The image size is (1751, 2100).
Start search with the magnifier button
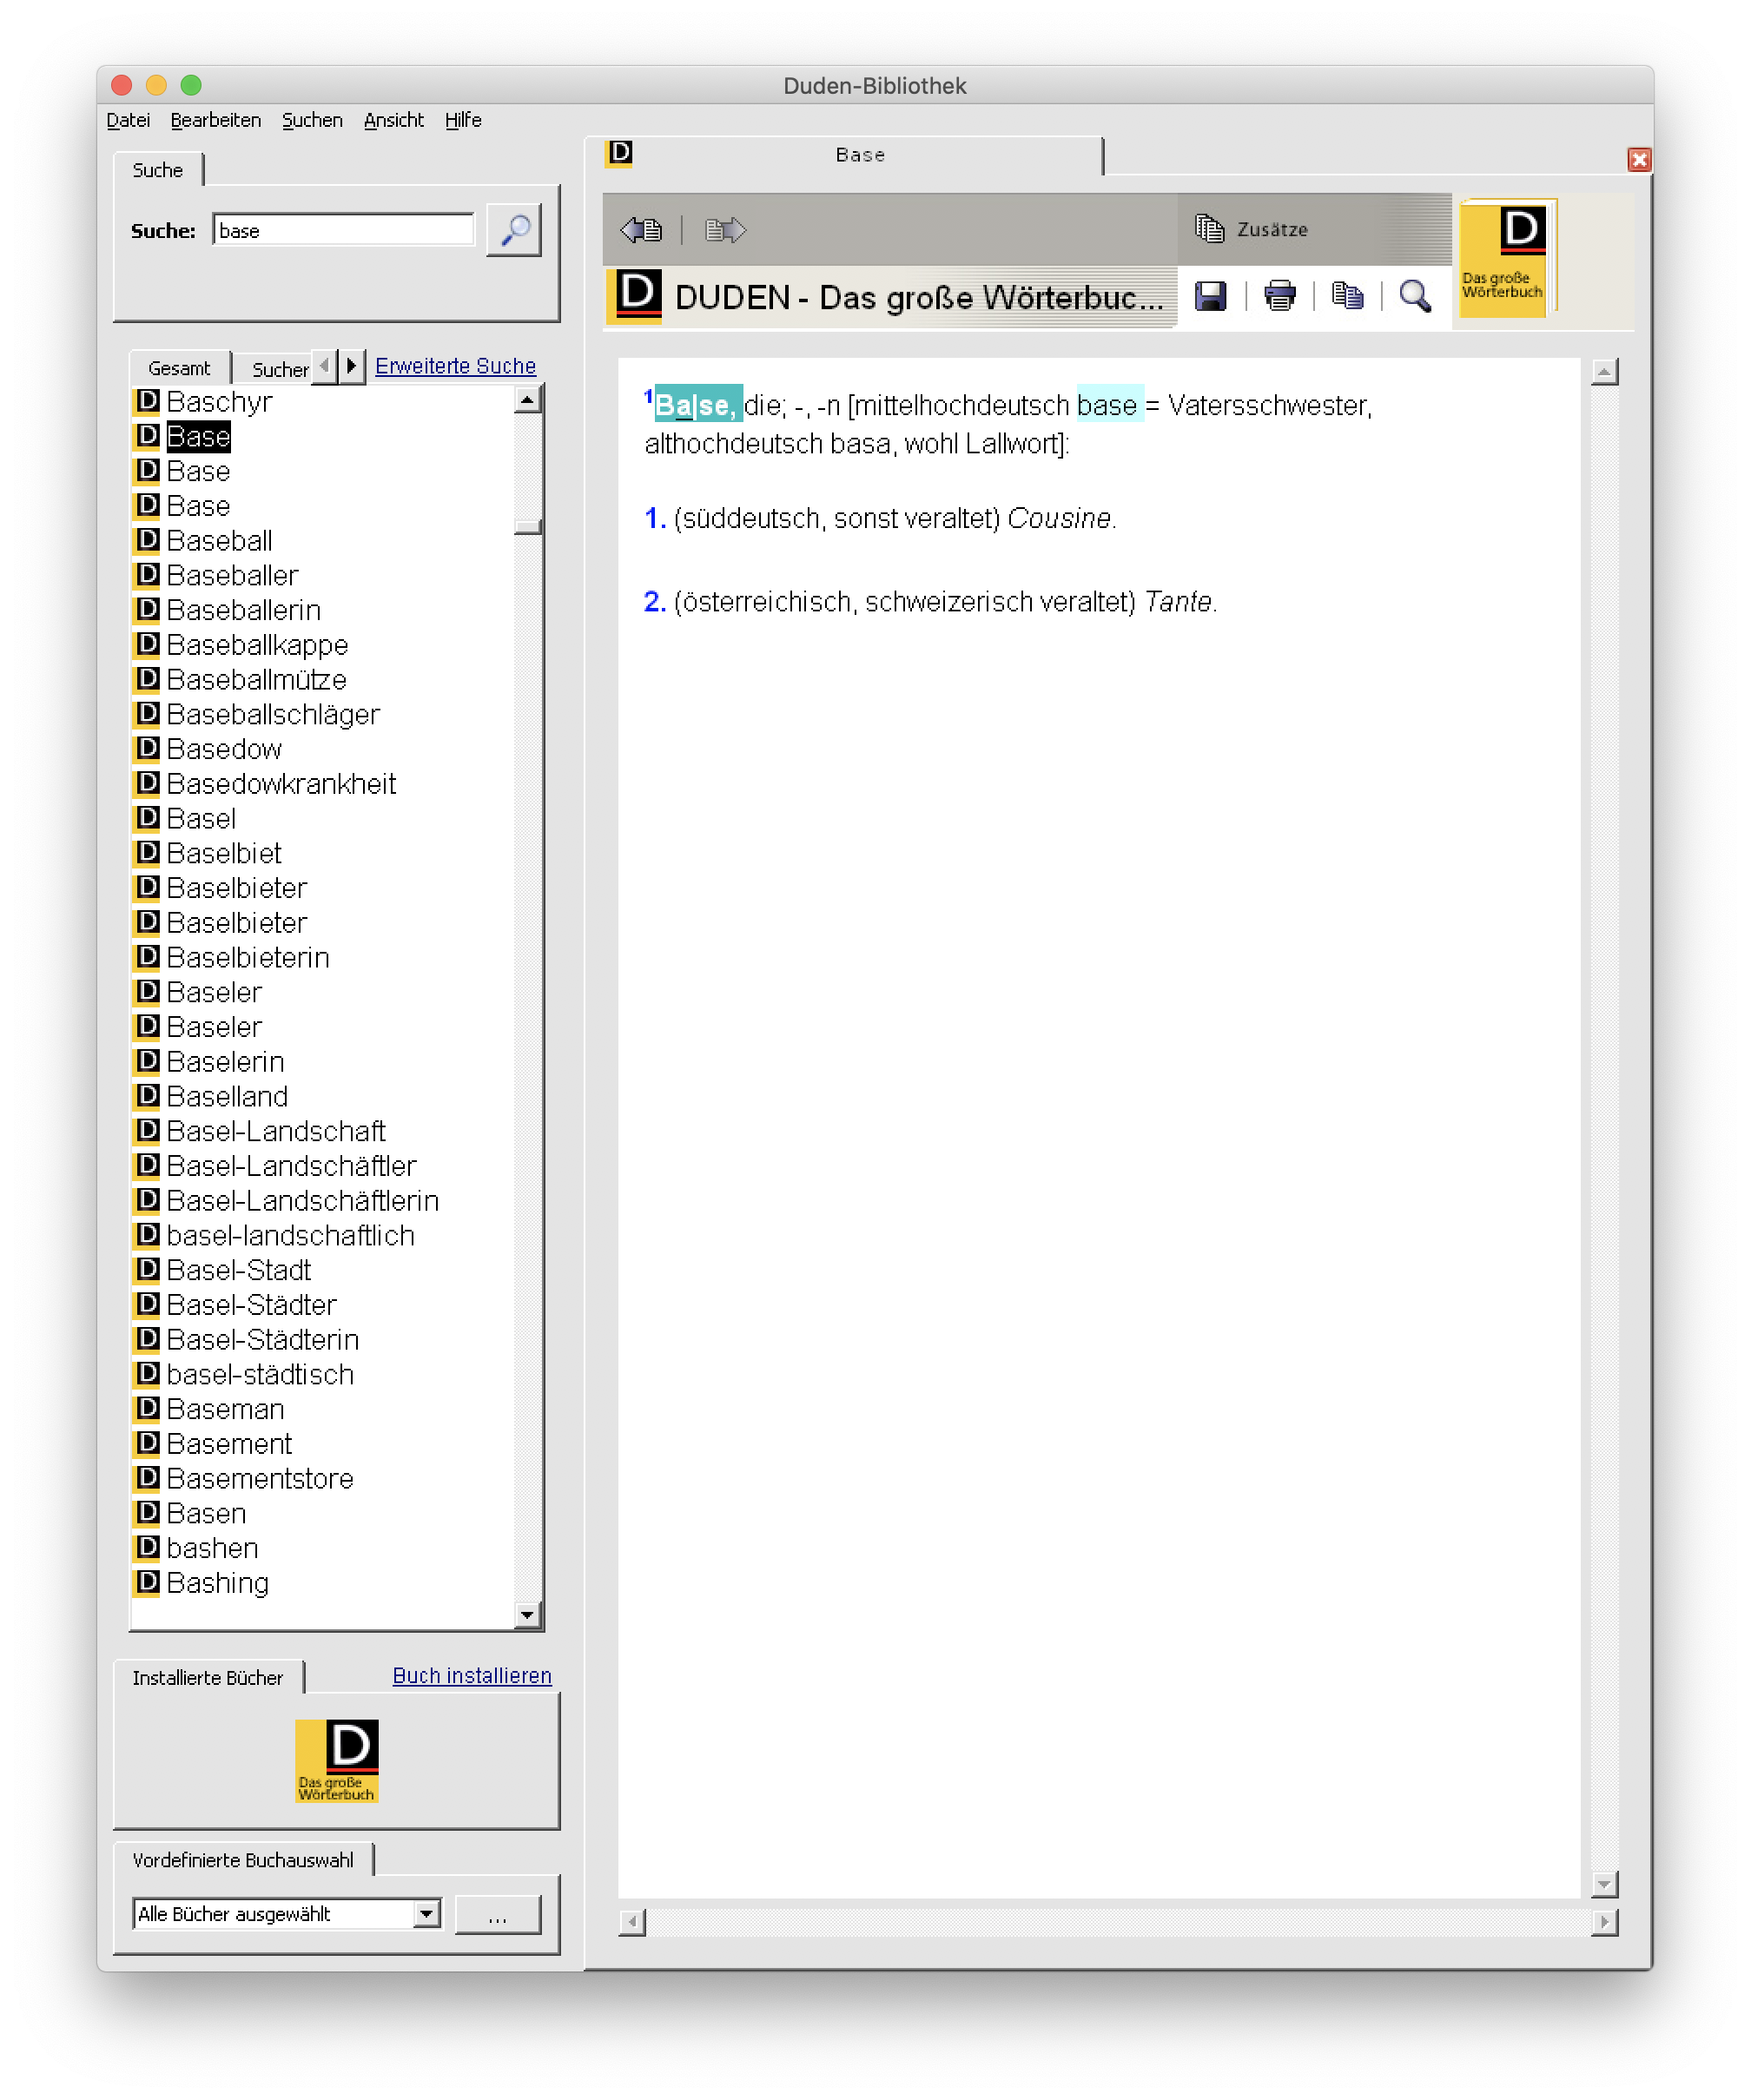click(x=514, y=230)
